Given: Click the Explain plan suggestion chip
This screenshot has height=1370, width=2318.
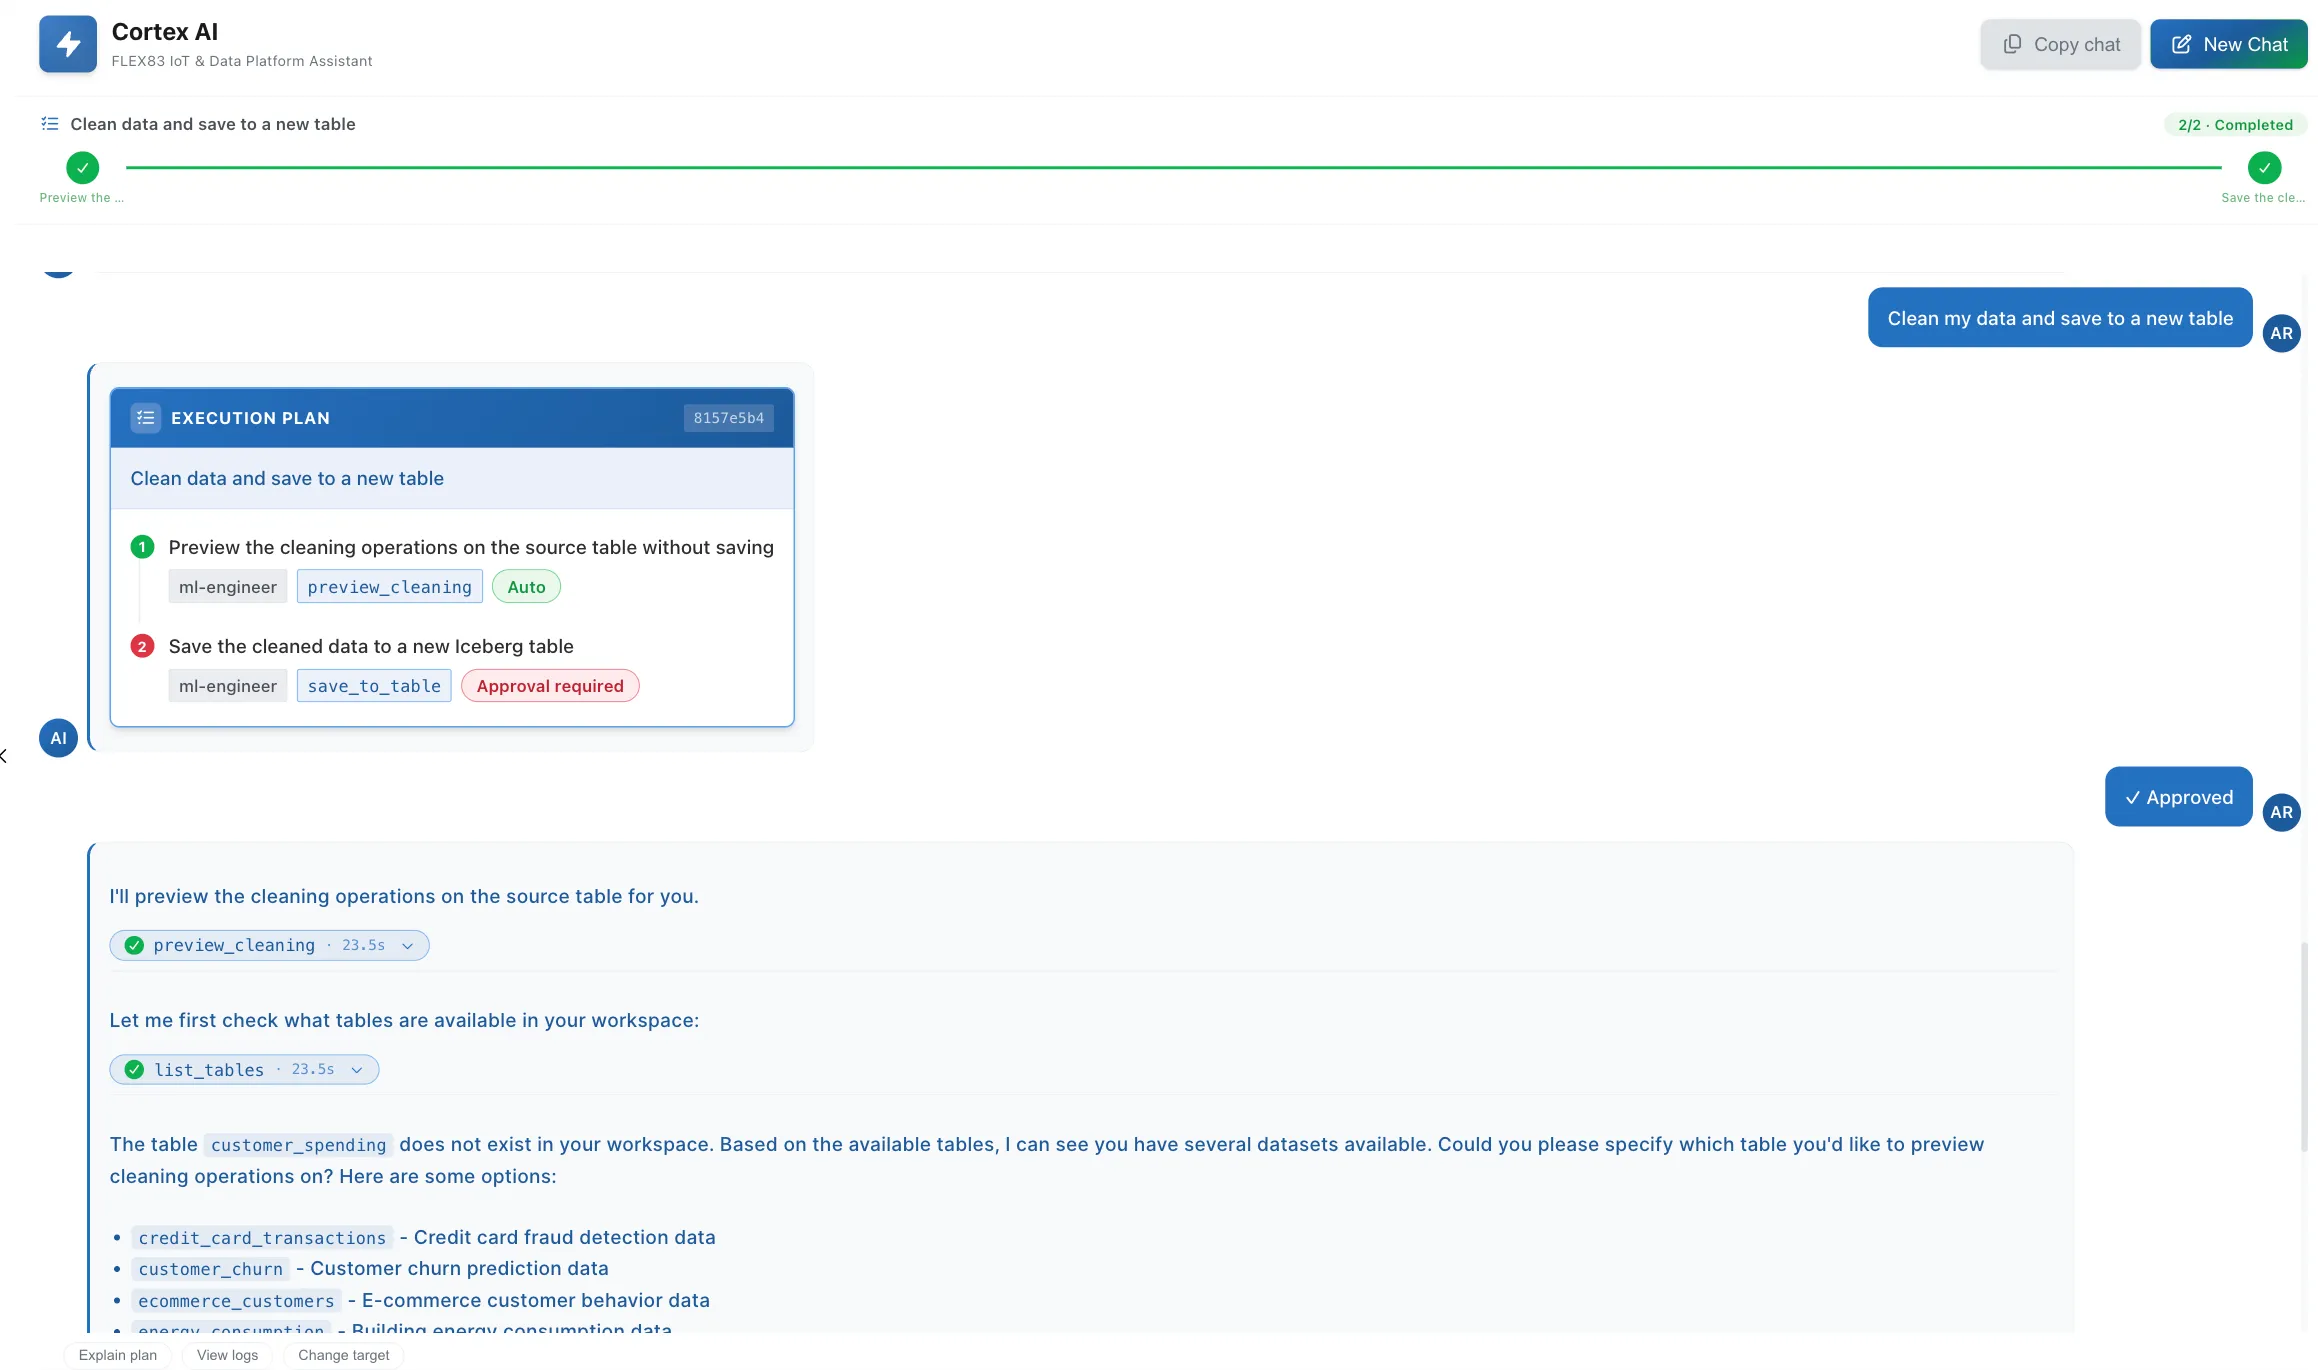Looking at the screenshot, I should [x=118, y=1355].
